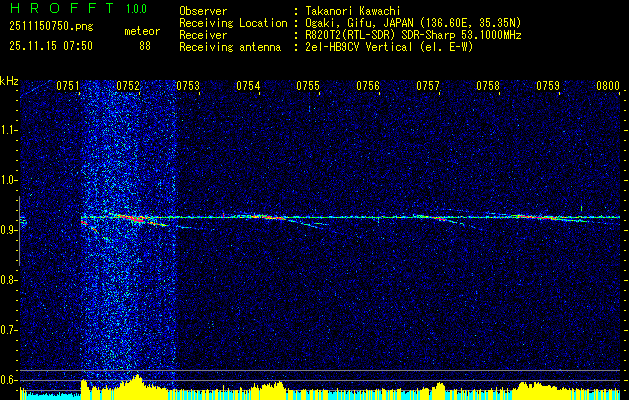Viewport: 629px width, 400px height.
Task: Click the 'Observer' field label
Action: [x=203, y=11]
